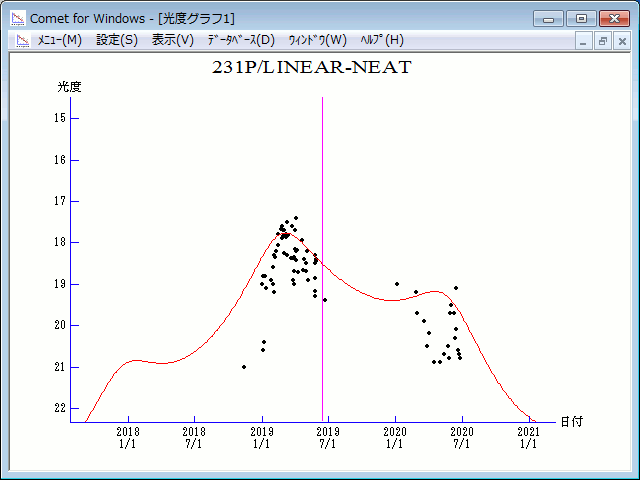Click the Comet for Windows title bar icon
This screenshot has width=640, height=480.
point(18,18)
